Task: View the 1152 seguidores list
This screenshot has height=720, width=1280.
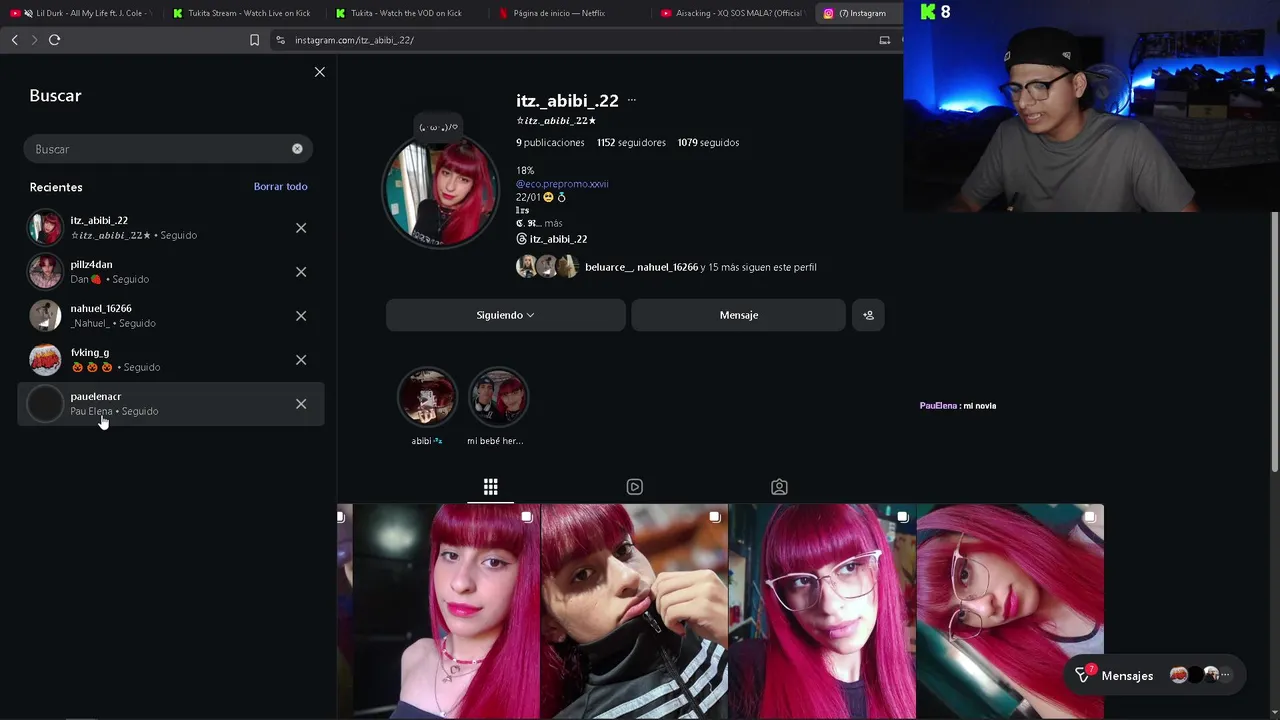Action: [x=631, y=143]
